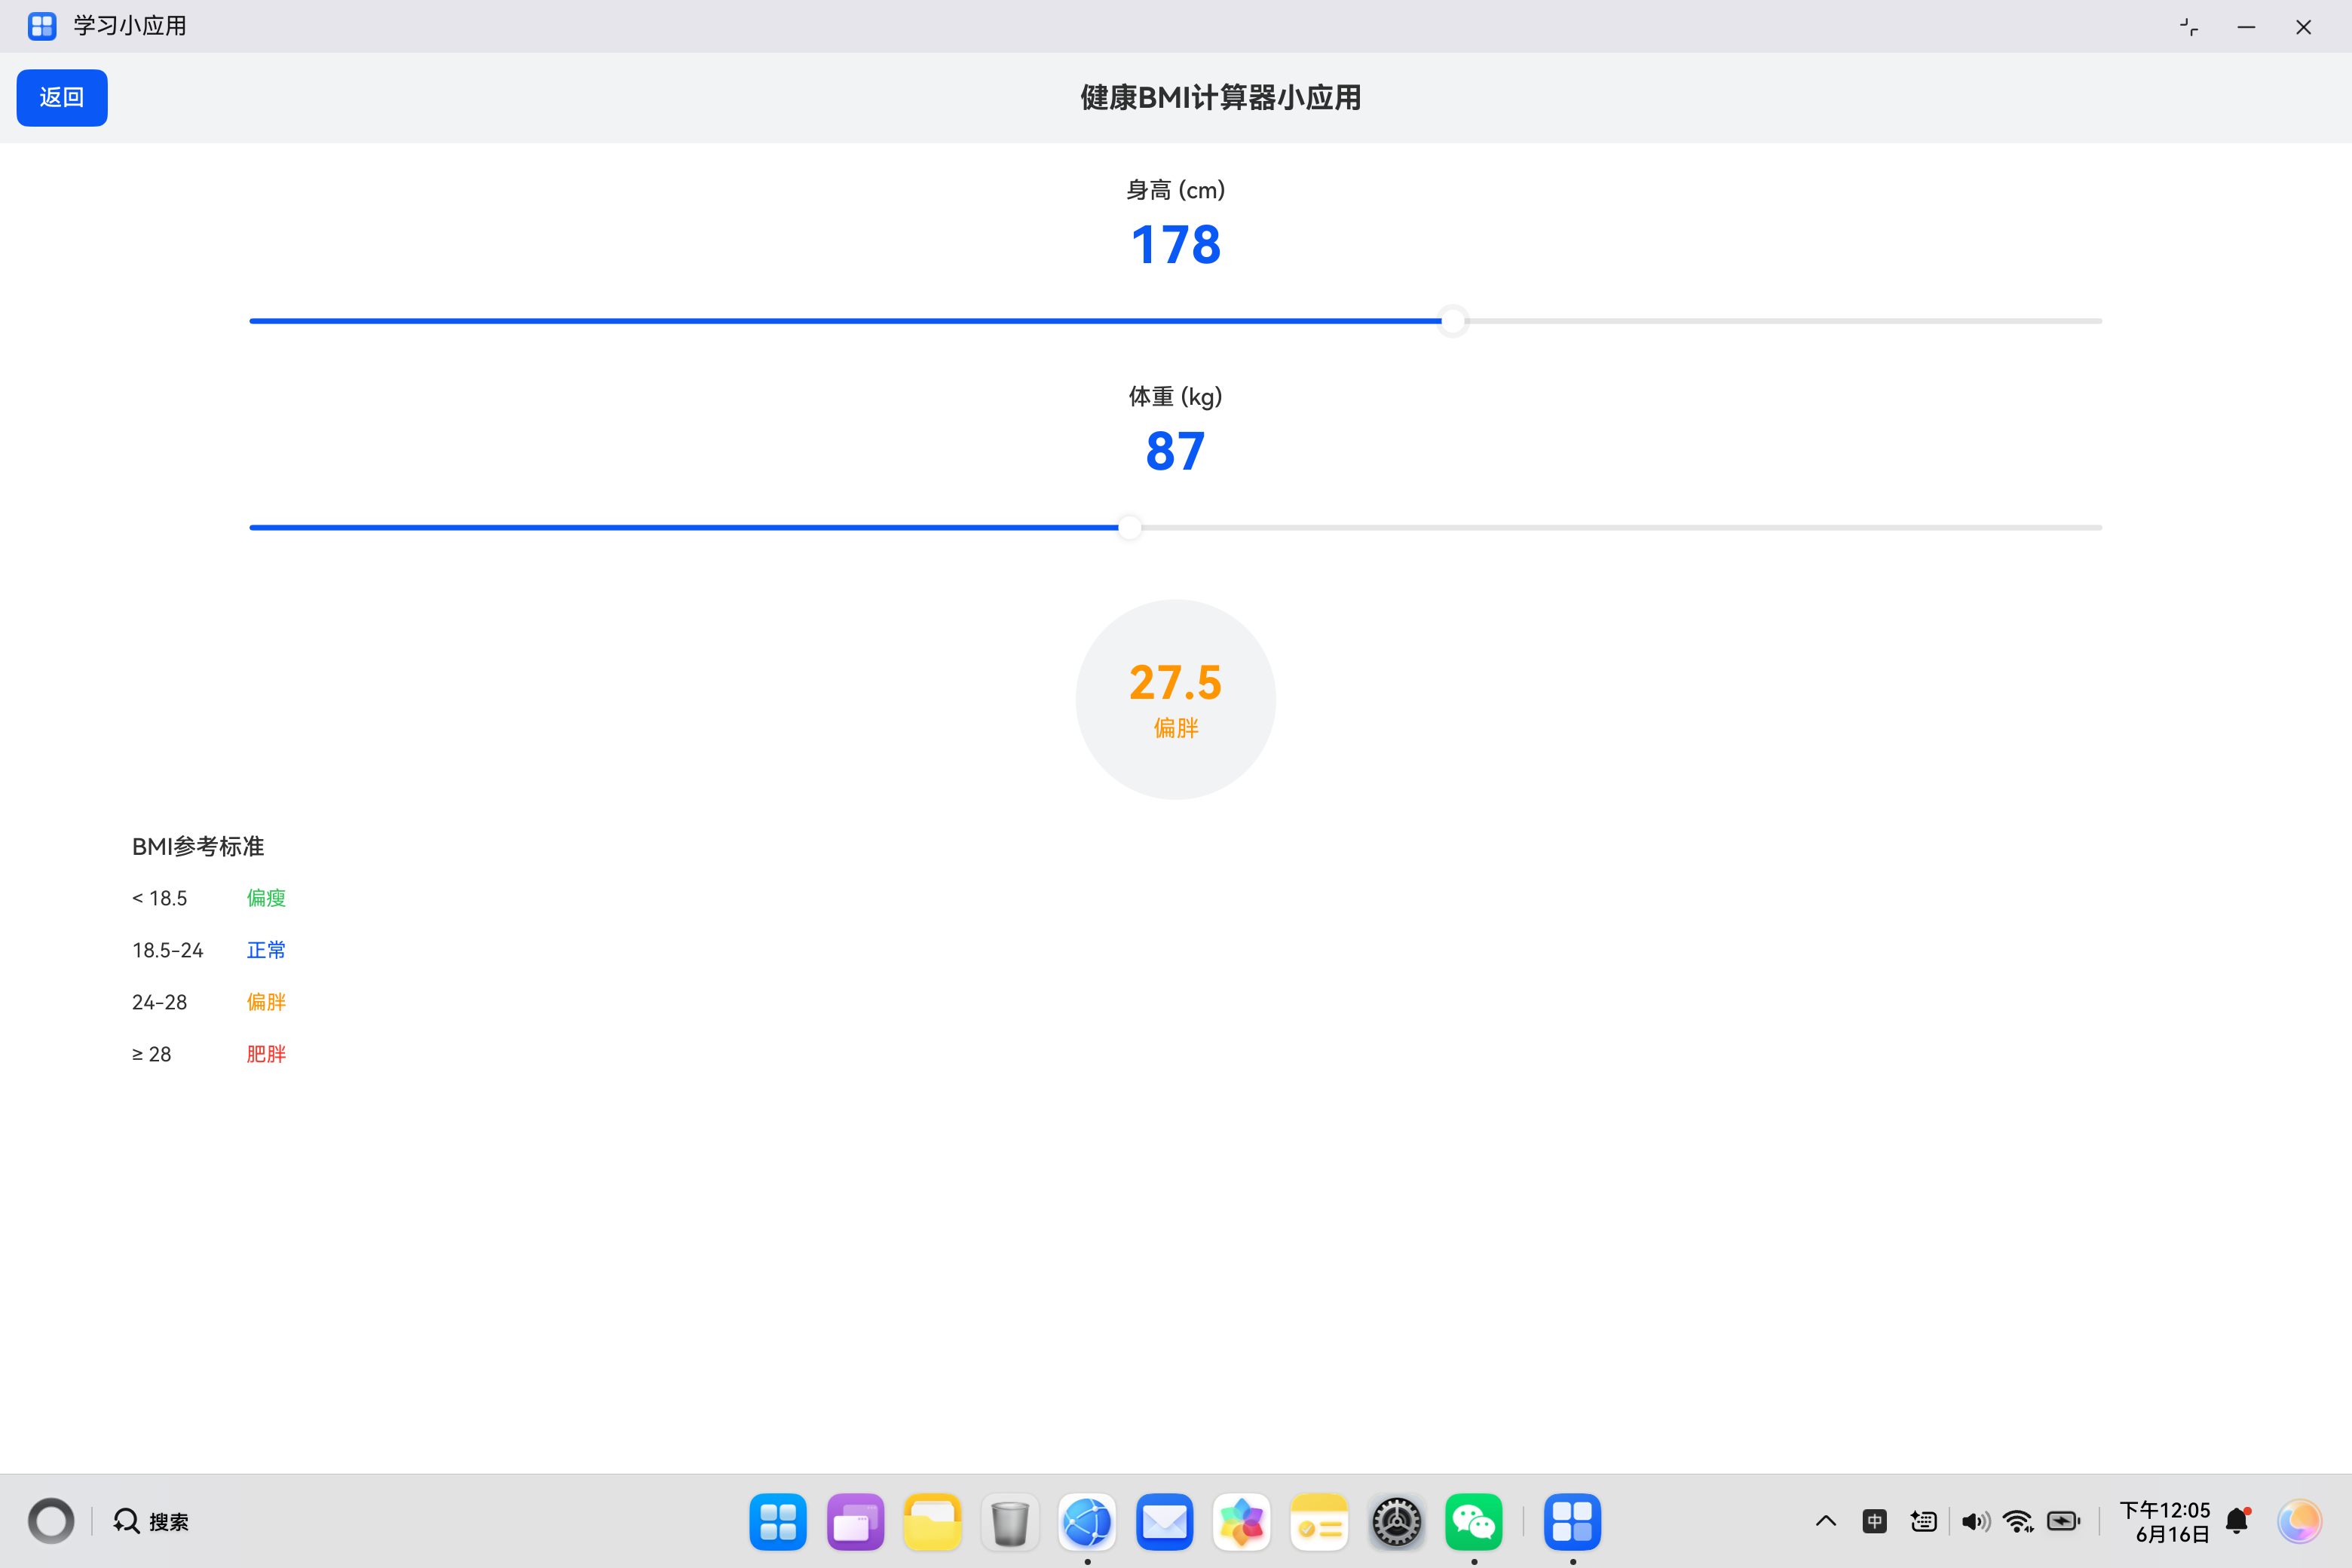This screenshot has height=1568, width=2352.
Task: Open the WeChat dock icon
Action: point(1474,1521)
